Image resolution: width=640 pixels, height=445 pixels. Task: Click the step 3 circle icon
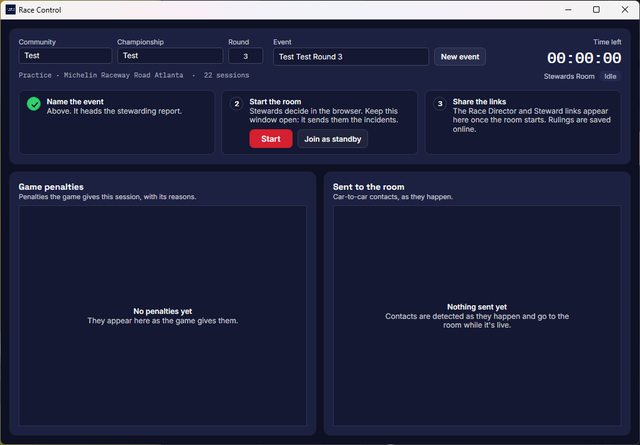[x=440, y=104]
